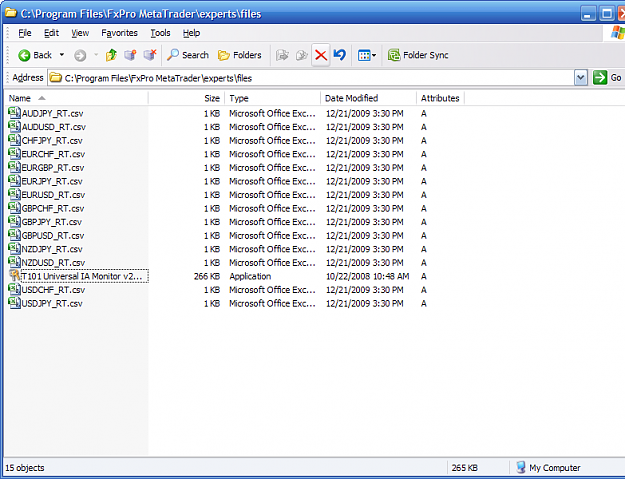Click the blue Undo arrow icon
The image size is (625, 479).
pyautogui.click(x=340, y=55)
